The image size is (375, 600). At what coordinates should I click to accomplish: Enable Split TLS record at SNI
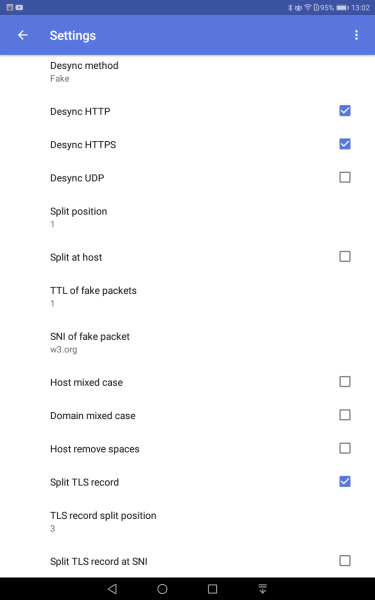point(345,561)
